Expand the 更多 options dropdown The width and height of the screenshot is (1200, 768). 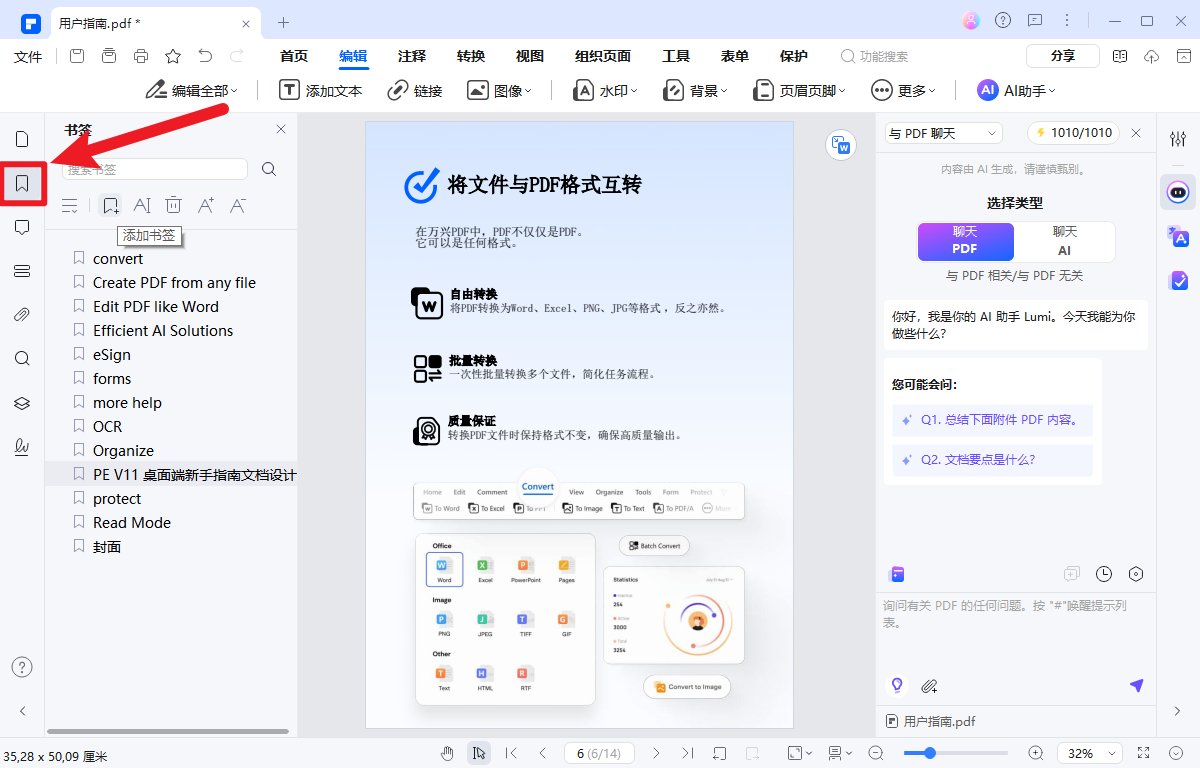(x=903, y=90)
